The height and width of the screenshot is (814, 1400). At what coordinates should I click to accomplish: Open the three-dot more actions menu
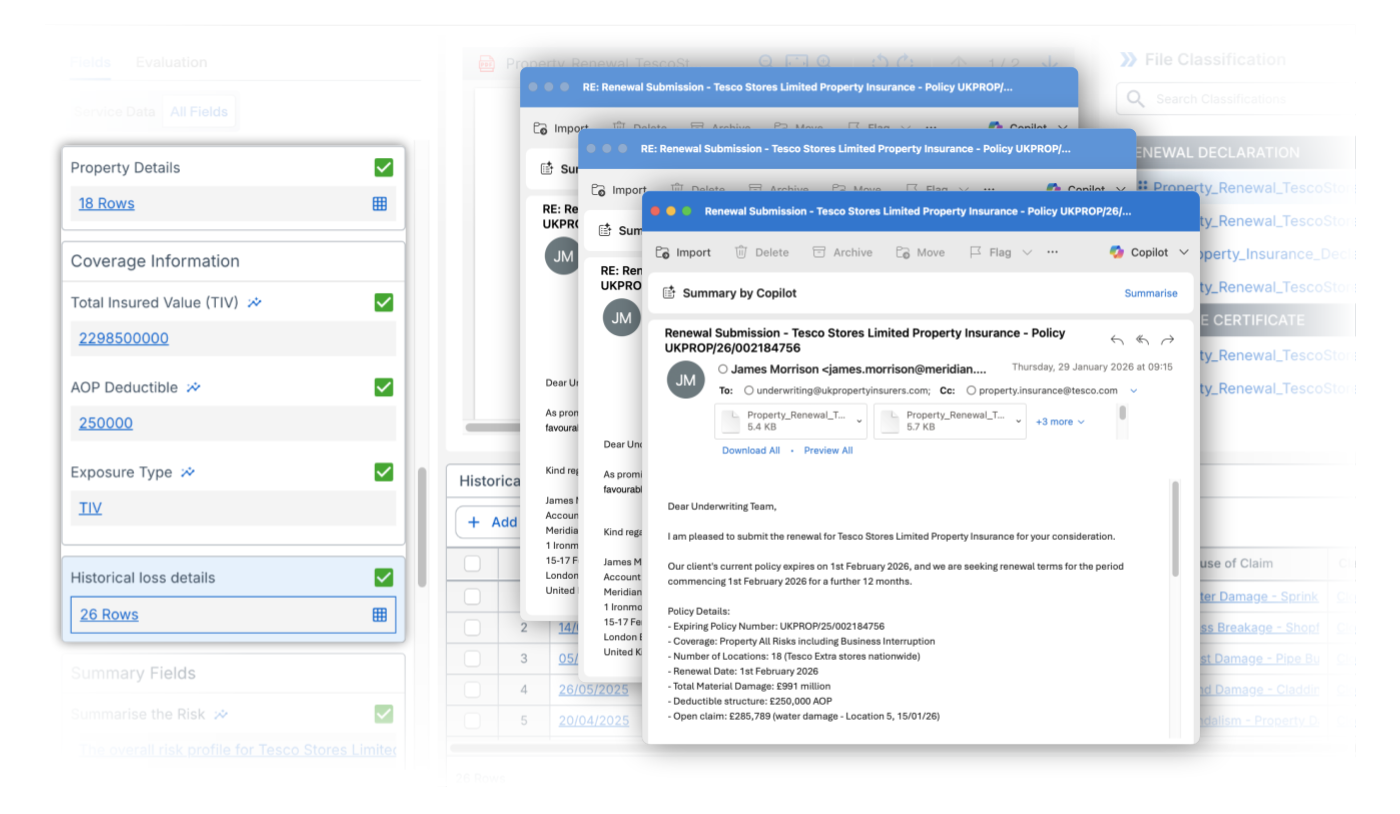1052,253
